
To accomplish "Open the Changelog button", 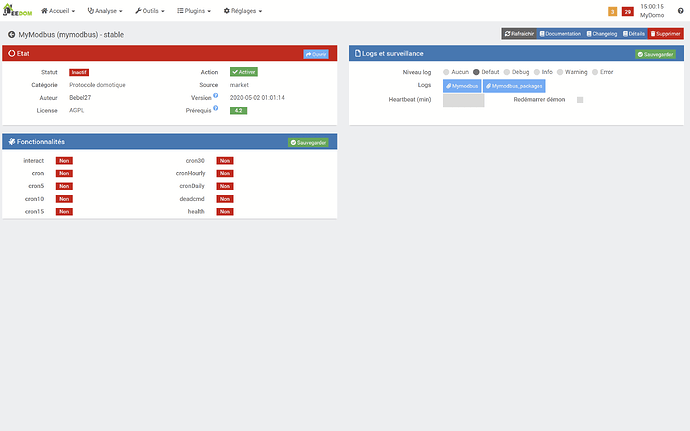I will coord(602,34).
